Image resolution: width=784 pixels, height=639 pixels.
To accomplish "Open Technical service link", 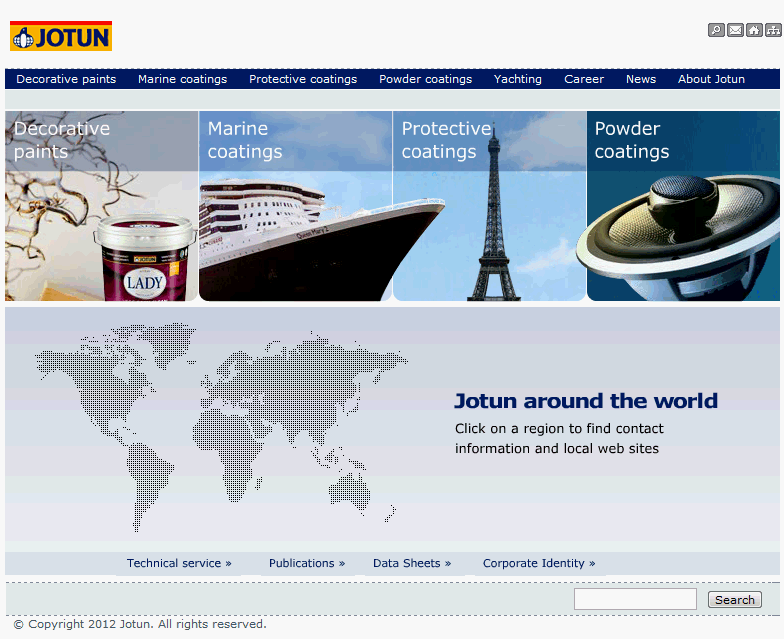I will [x=179, y=564].
